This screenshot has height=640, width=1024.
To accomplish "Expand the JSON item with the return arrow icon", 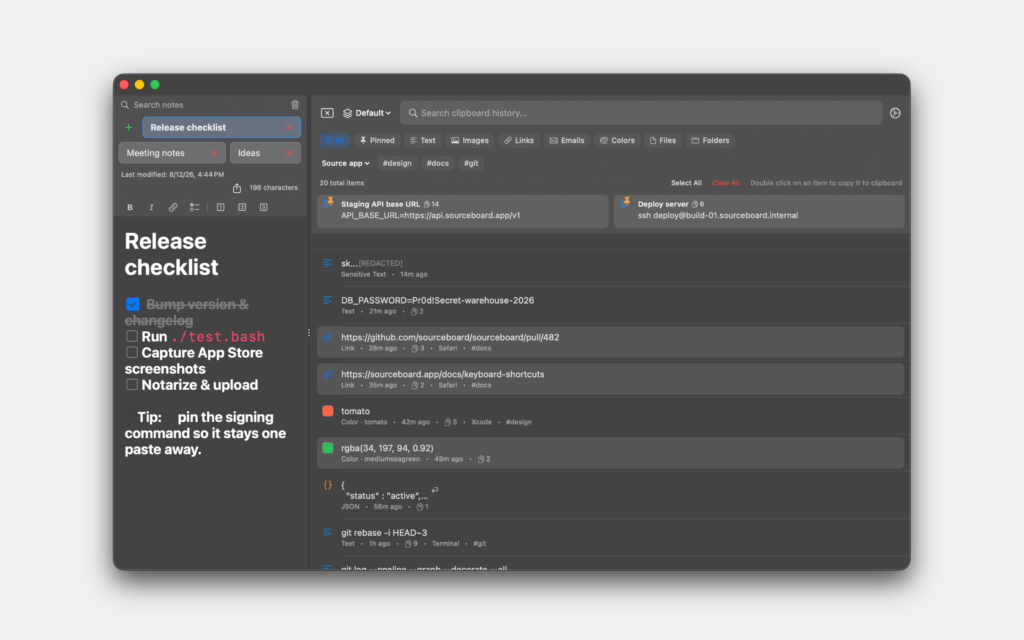I will tap(435, 490).
